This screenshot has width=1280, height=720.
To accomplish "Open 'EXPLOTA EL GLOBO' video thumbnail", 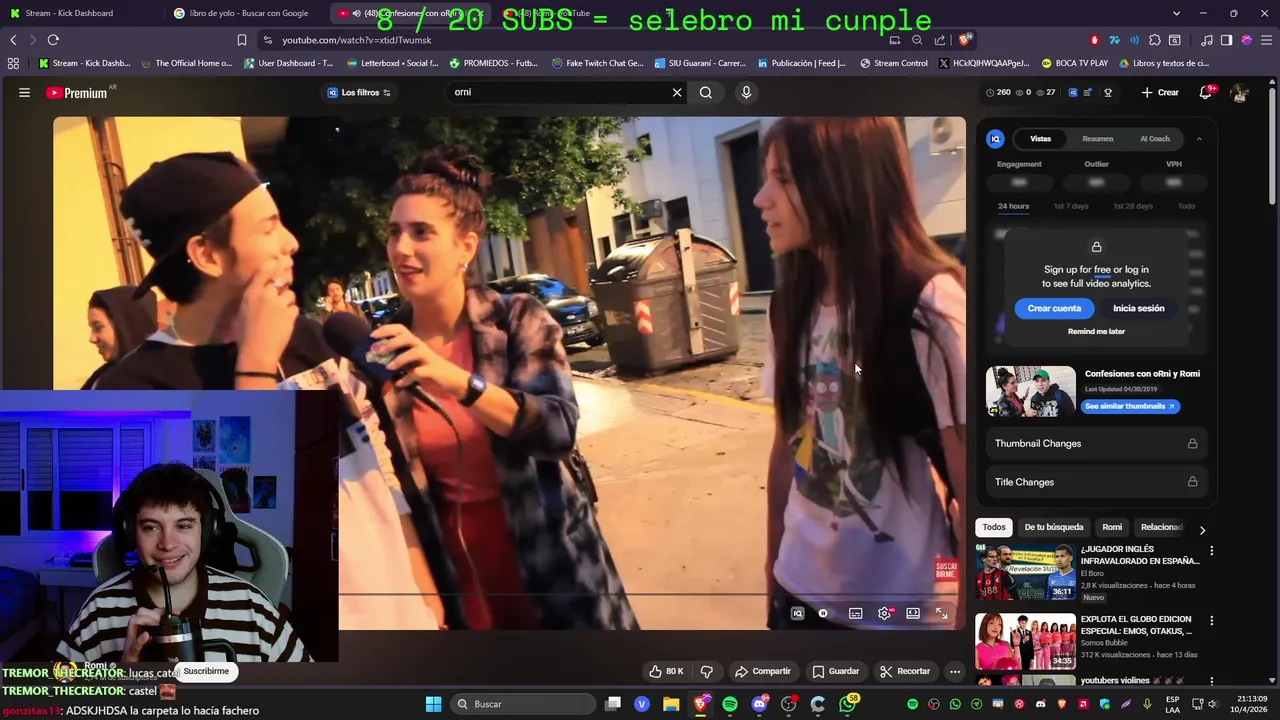I will [x=1025, y=641].
